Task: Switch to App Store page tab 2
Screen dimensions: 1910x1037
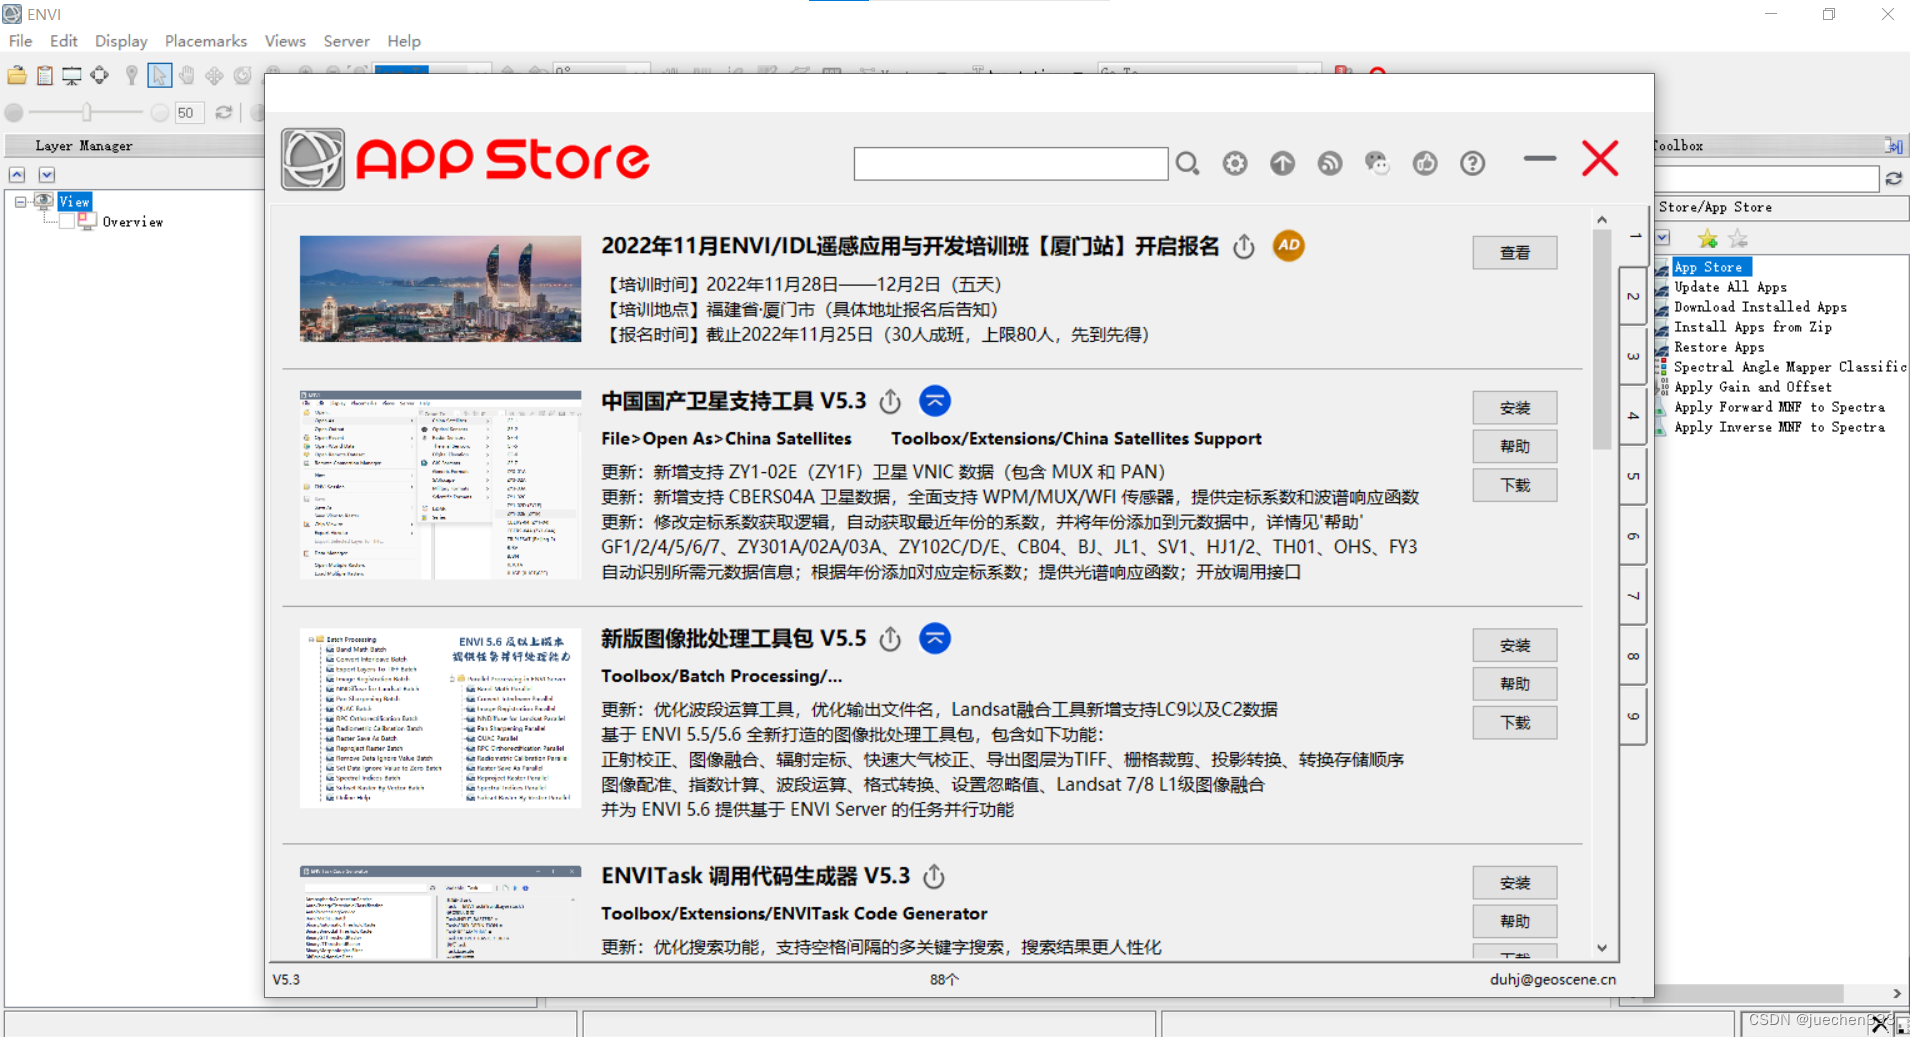Action: 1633,296
